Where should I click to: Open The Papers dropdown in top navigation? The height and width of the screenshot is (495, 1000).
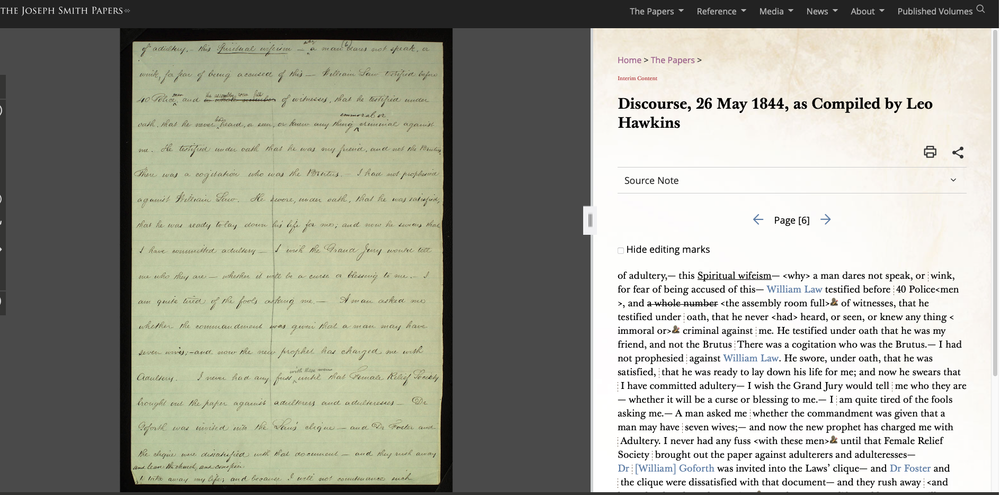tap(656, 11)
